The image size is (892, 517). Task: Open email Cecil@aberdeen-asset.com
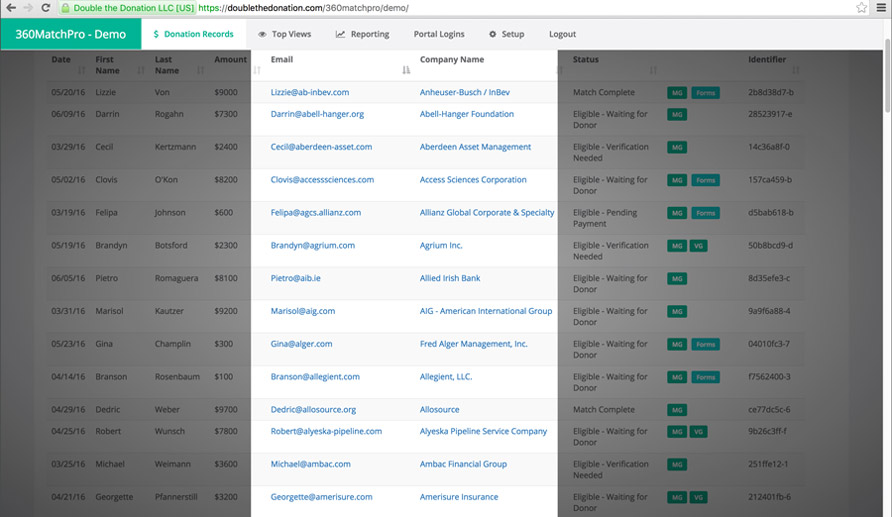coord(321,147)
